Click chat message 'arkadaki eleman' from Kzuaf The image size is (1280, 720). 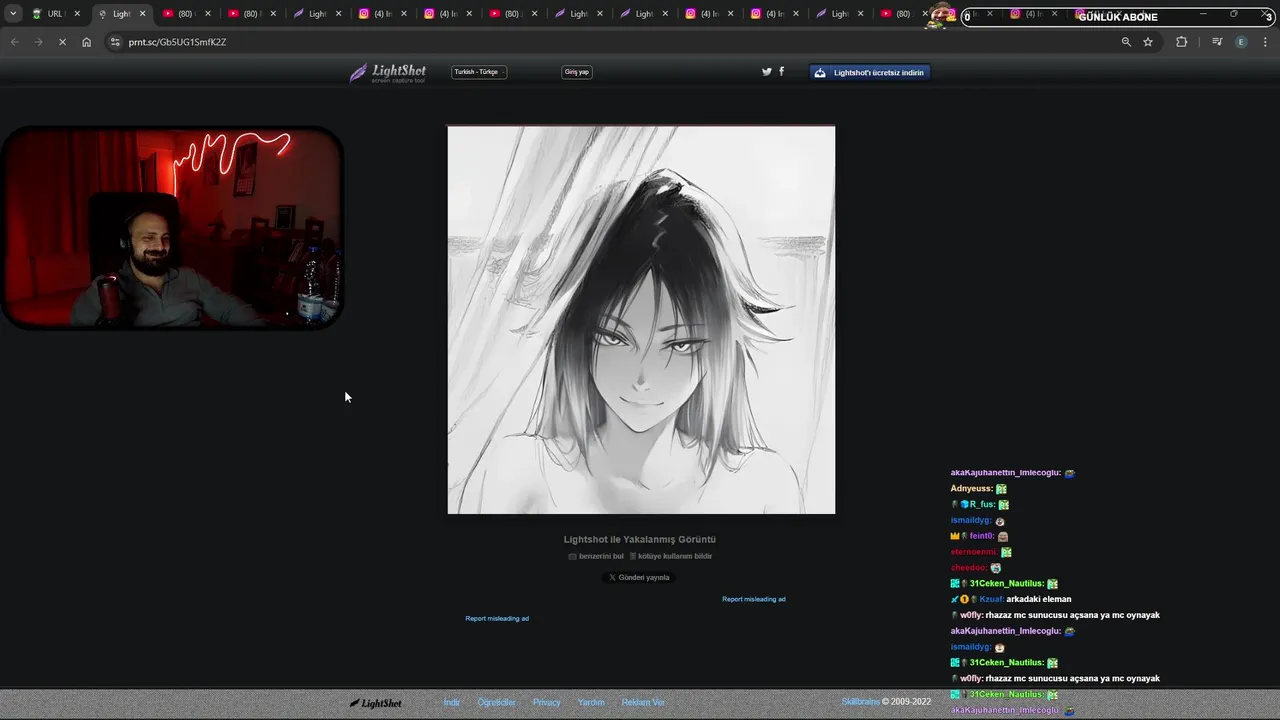[1039, 599]
